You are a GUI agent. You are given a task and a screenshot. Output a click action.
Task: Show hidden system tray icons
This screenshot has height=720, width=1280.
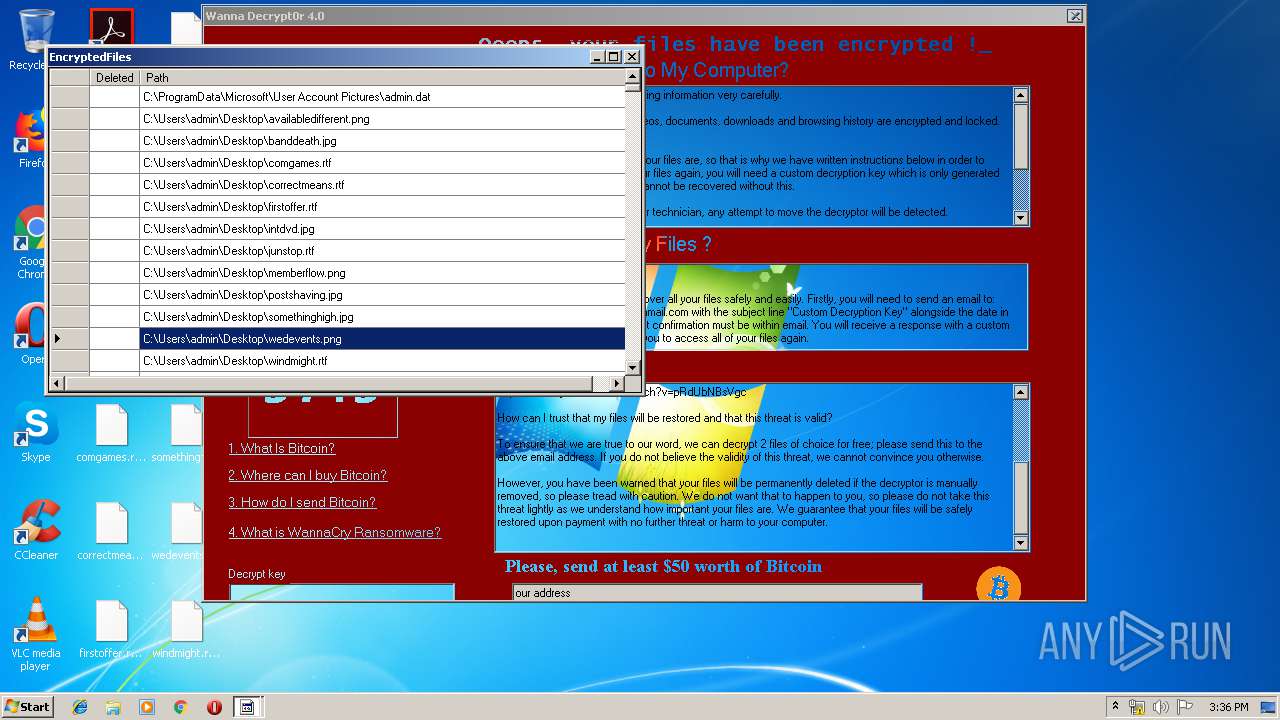[x=1115, y=707]
